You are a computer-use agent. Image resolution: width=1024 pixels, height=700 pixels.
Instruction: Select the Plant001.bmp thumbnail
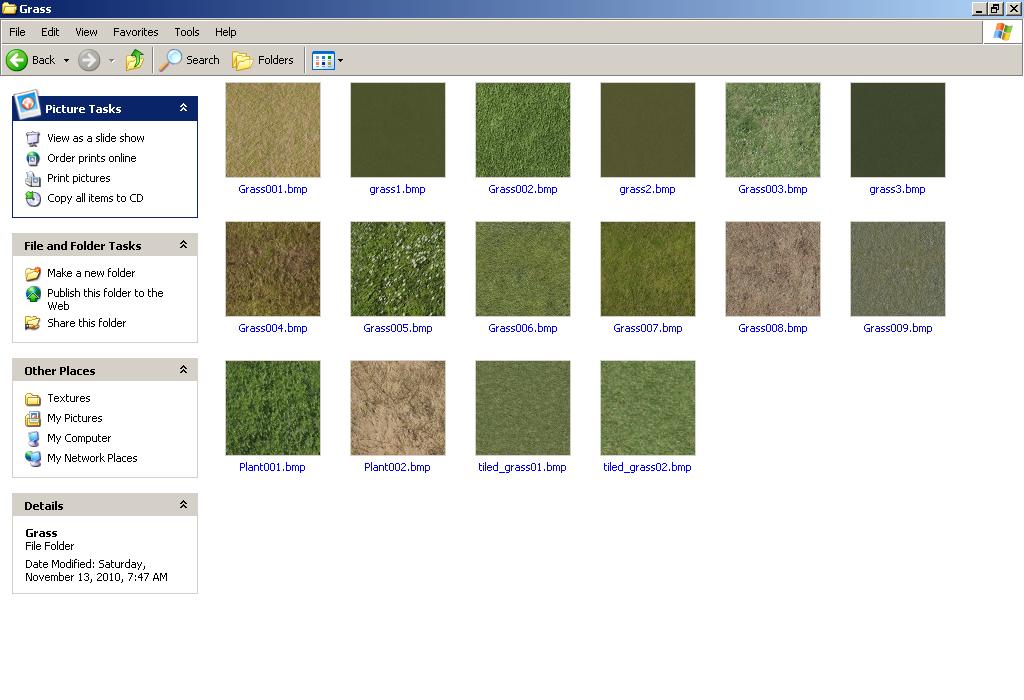[273, 408]
